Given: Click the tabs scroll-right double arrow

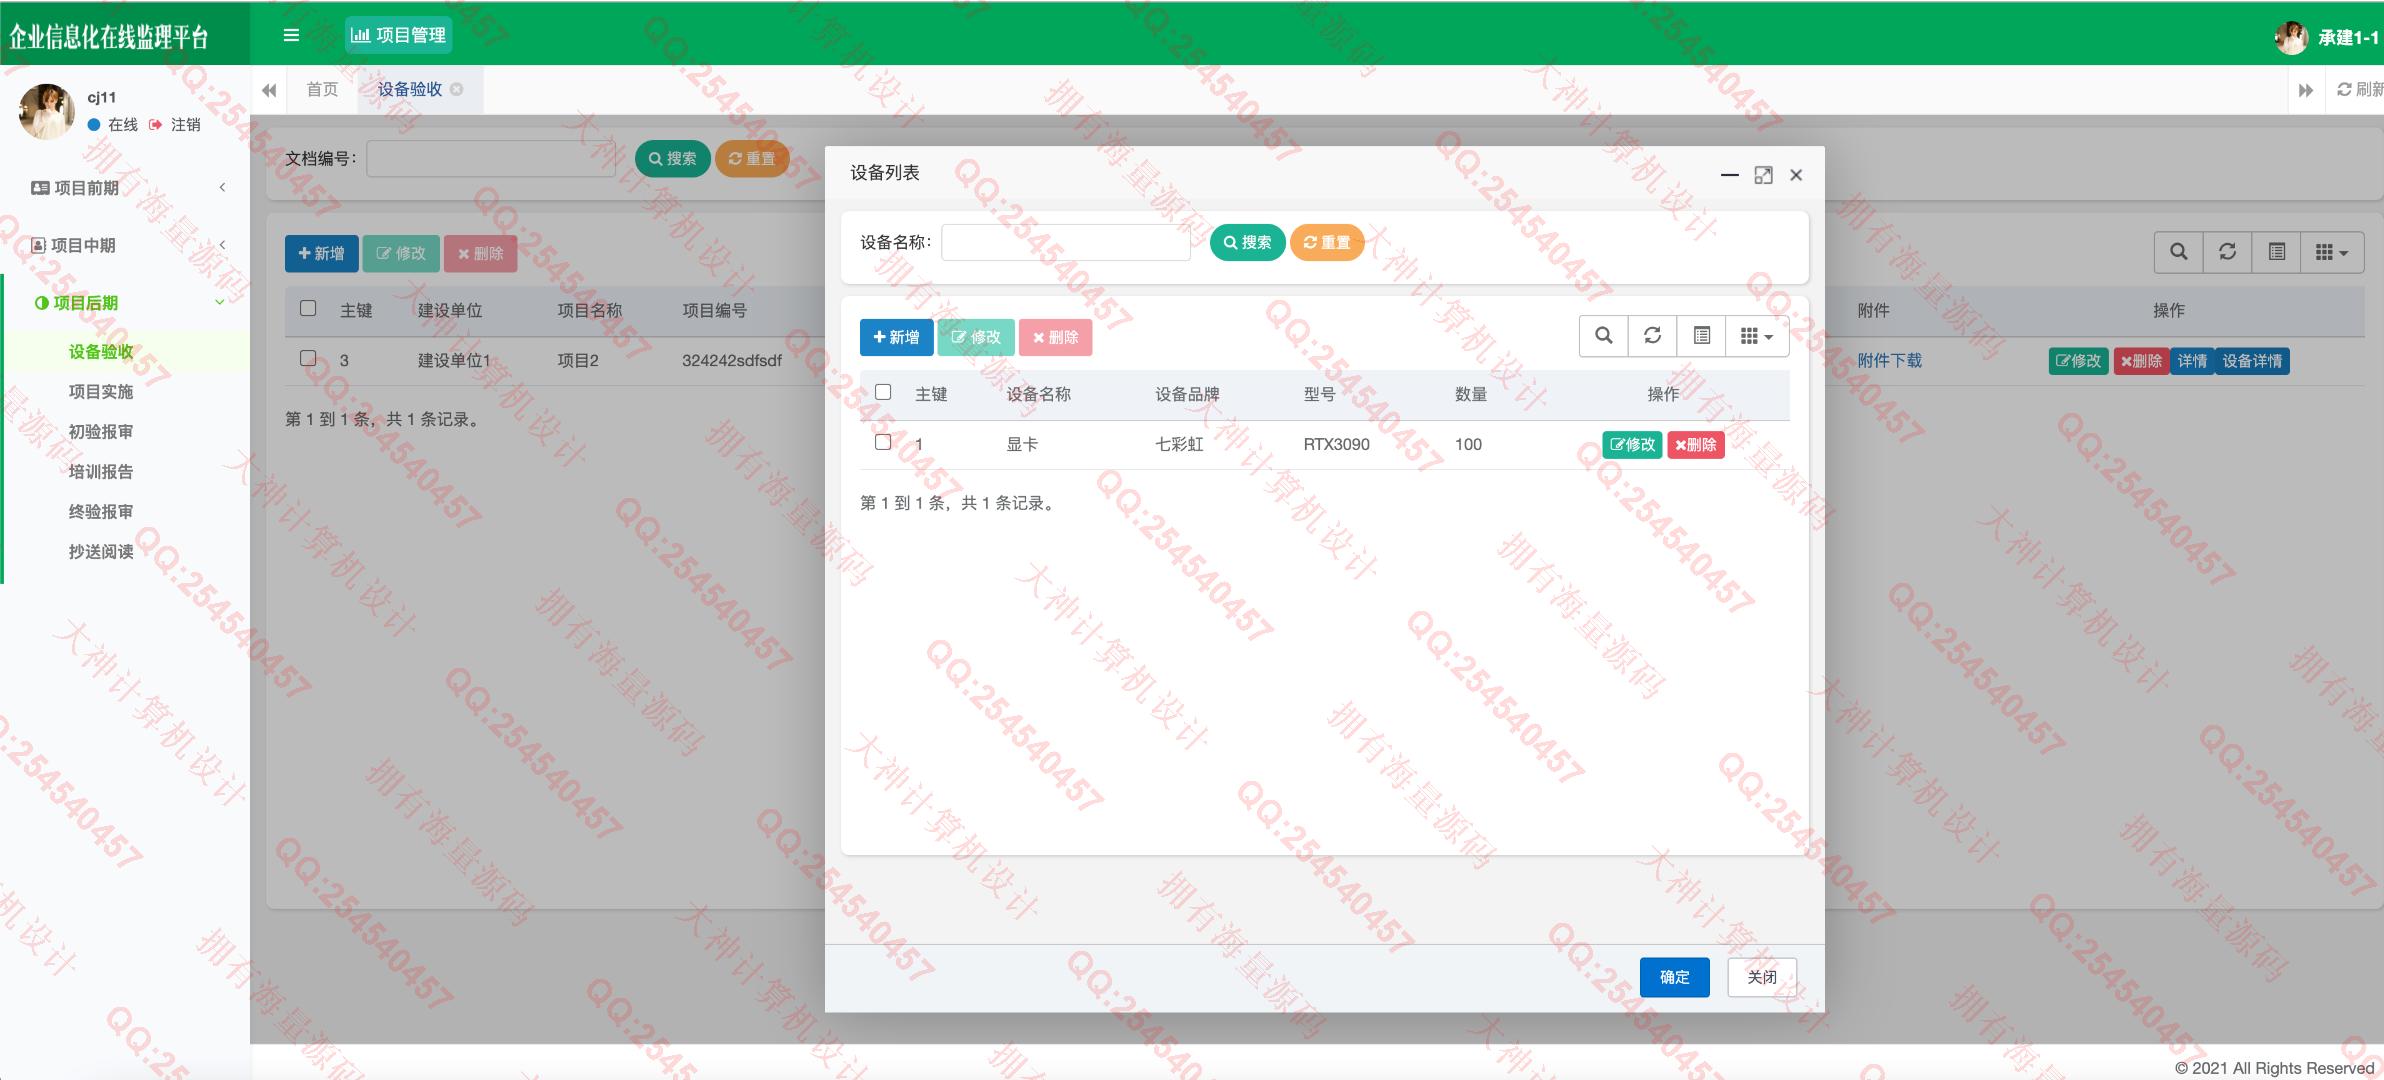Looking at the screenshot, I should [x=2306, y=90].
